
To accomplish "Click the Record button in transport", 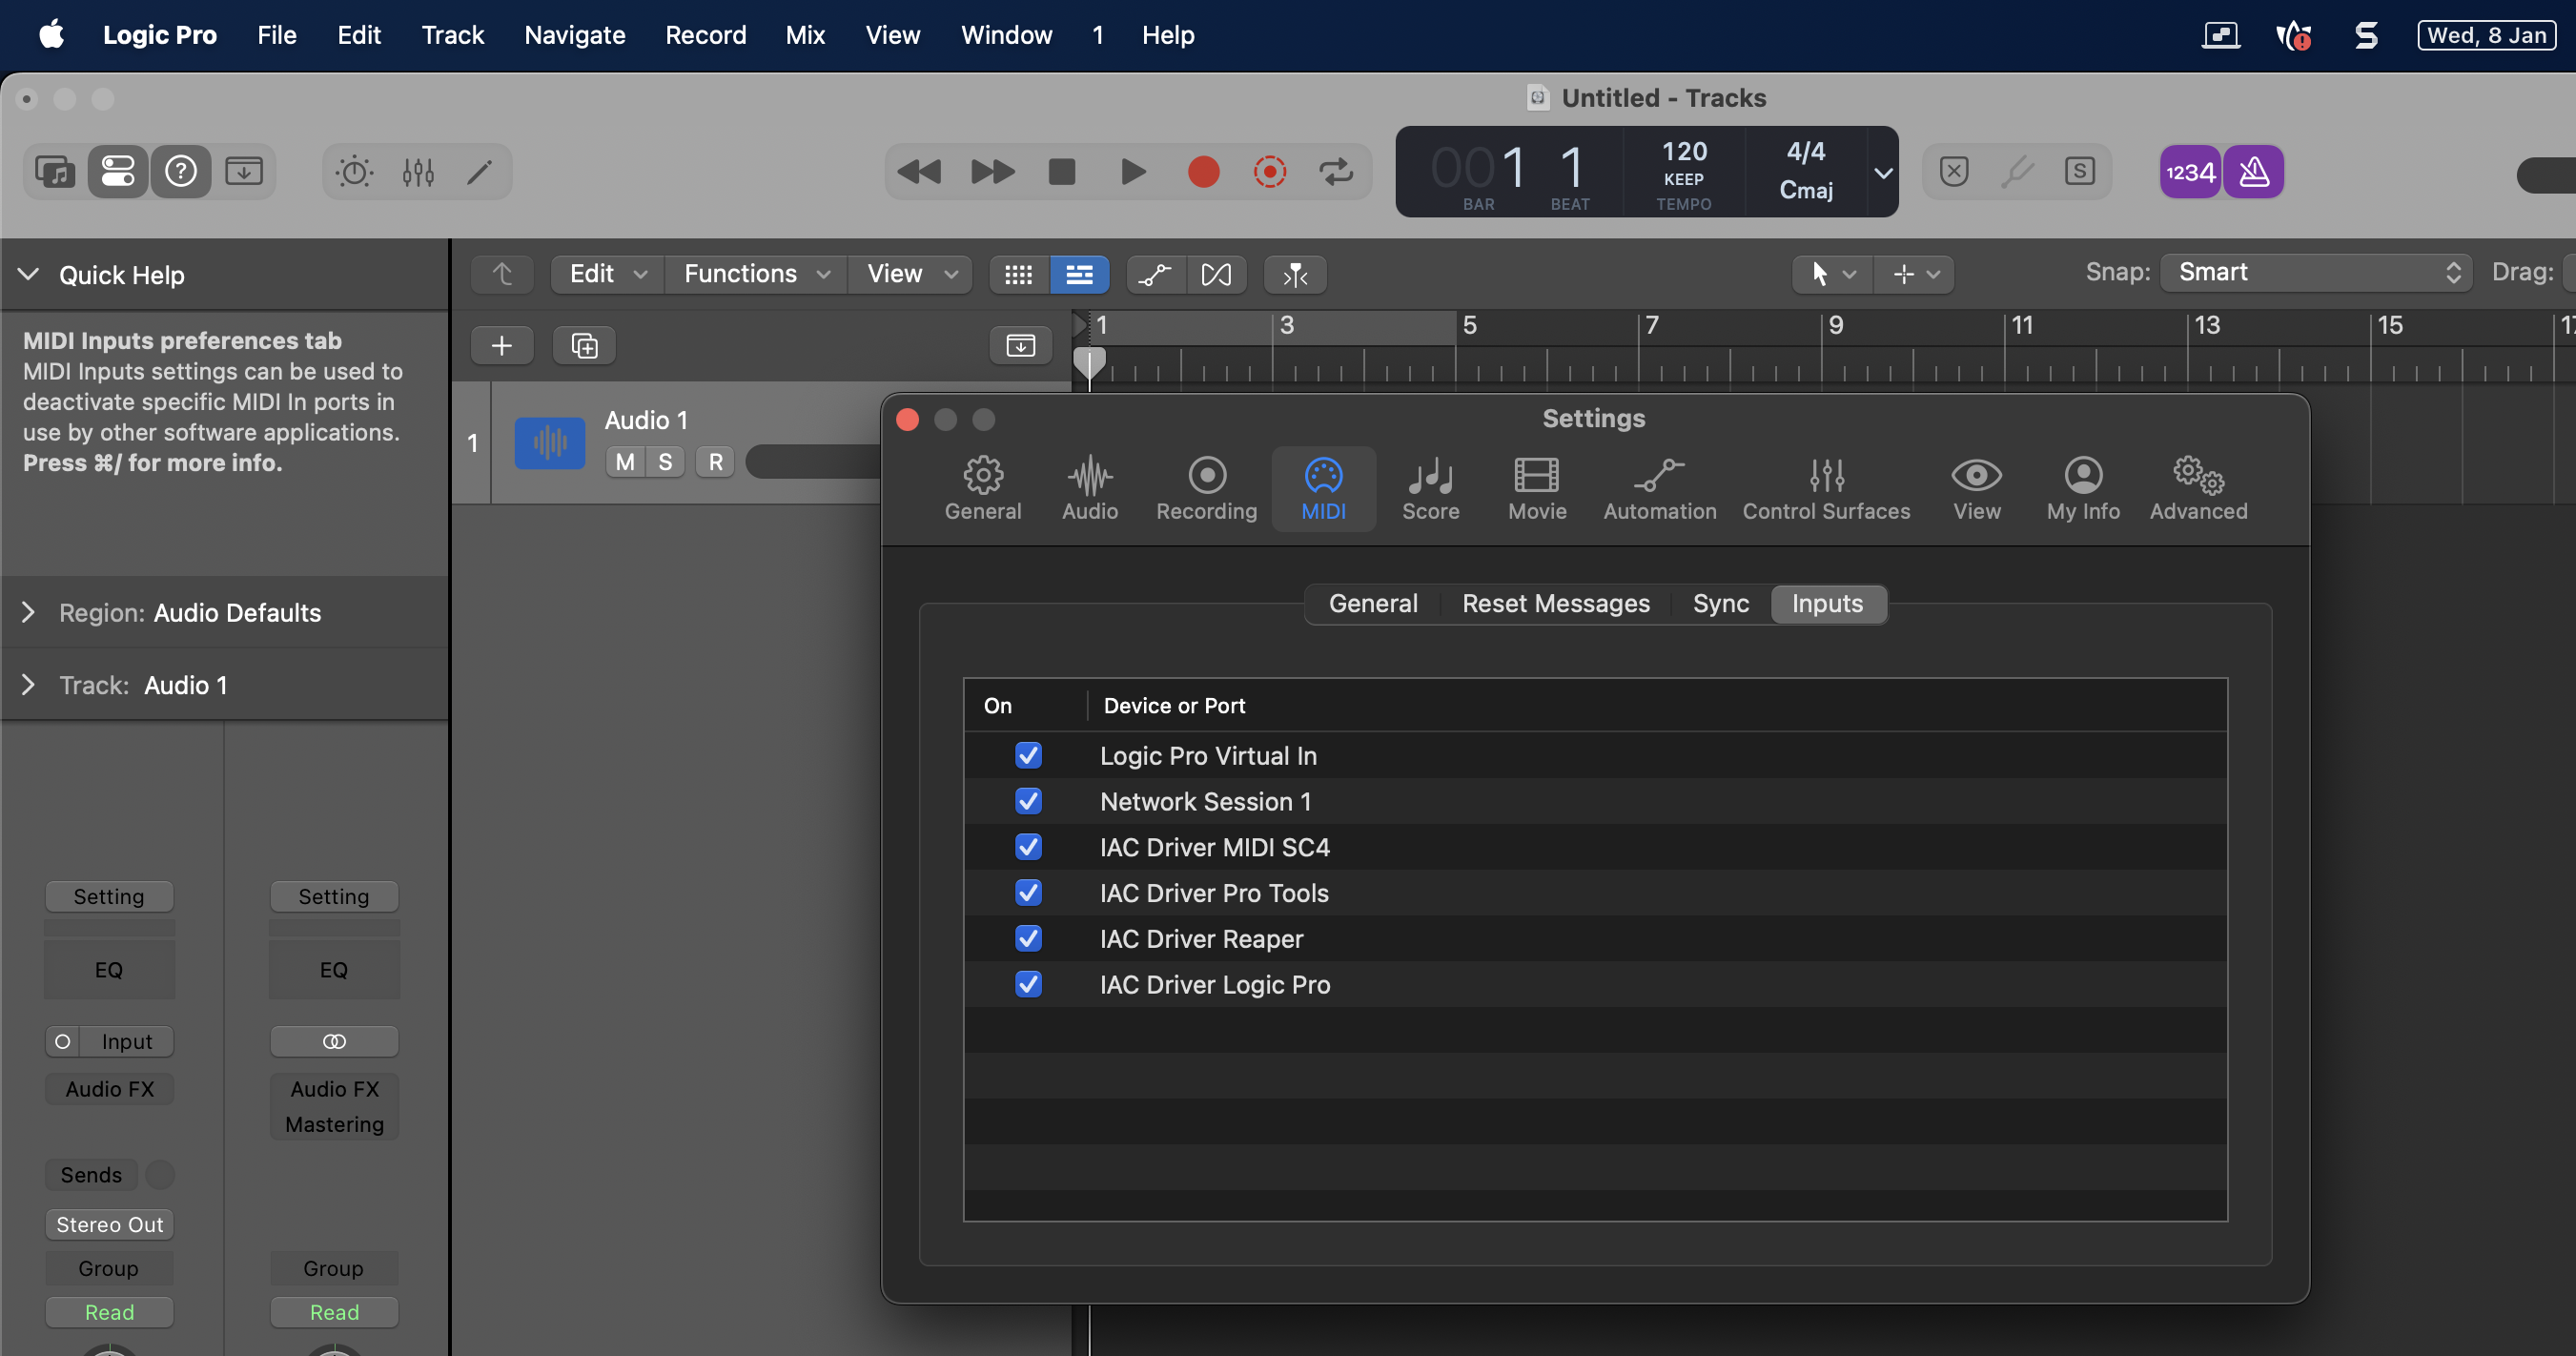I will pyautogui.click(x=1203, y=172).
